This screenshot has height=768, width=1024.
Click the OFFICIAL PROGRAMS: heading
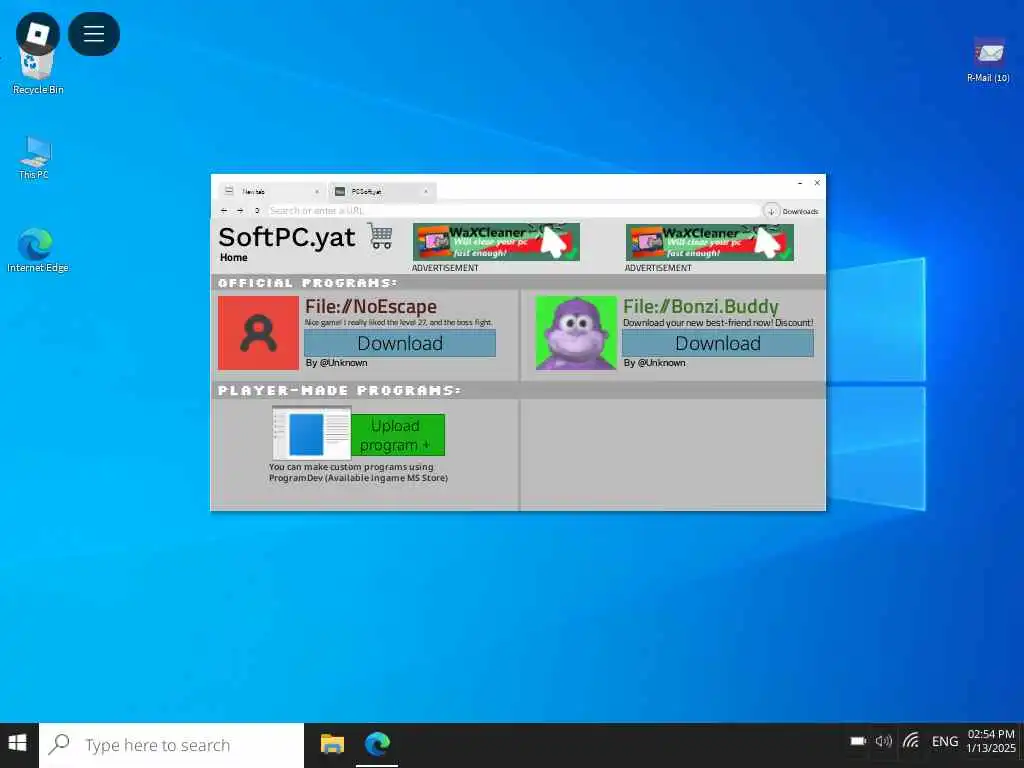pos(307,283)
